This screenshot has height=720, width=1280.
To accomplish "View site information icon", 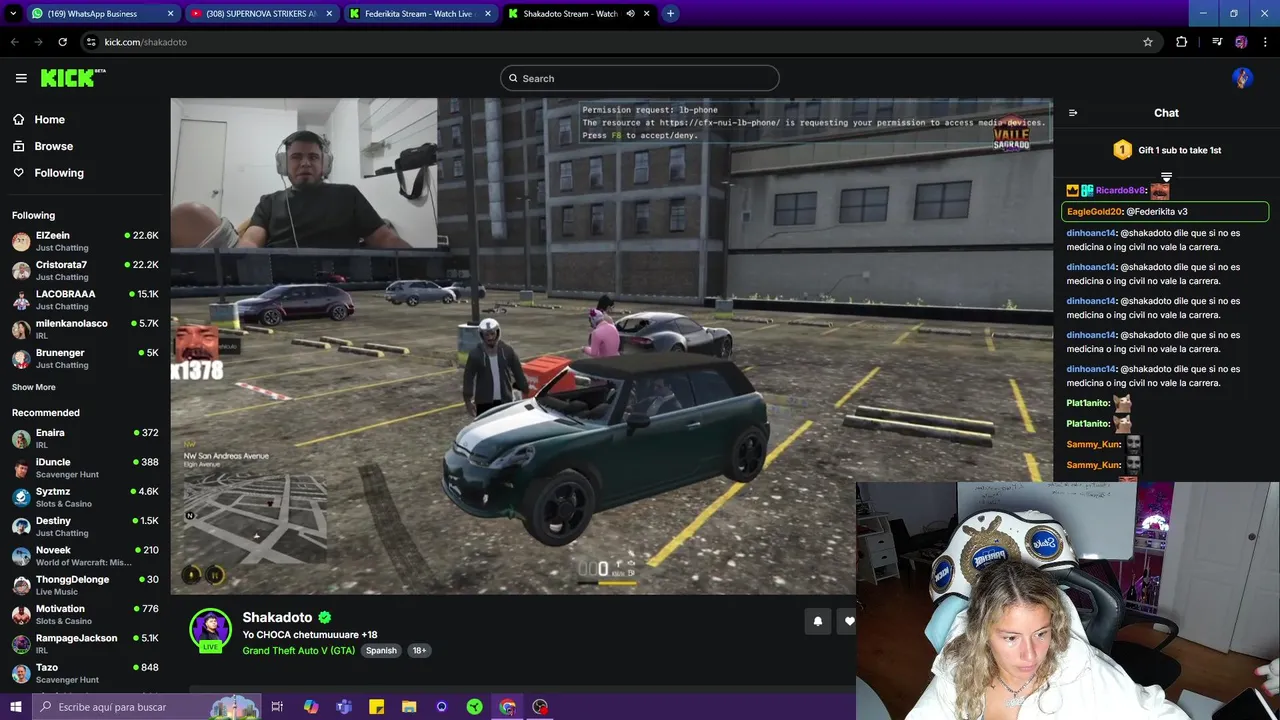I will 91,42.
